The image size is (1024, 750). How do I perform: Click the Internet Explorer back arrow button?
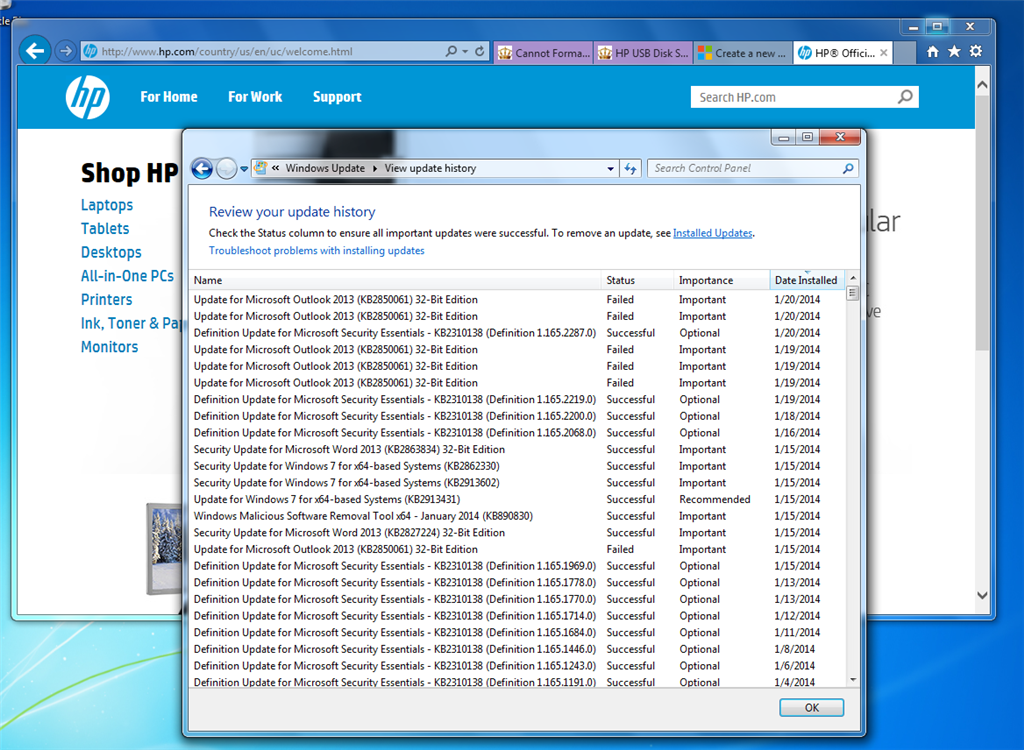(x=35, y=50)
